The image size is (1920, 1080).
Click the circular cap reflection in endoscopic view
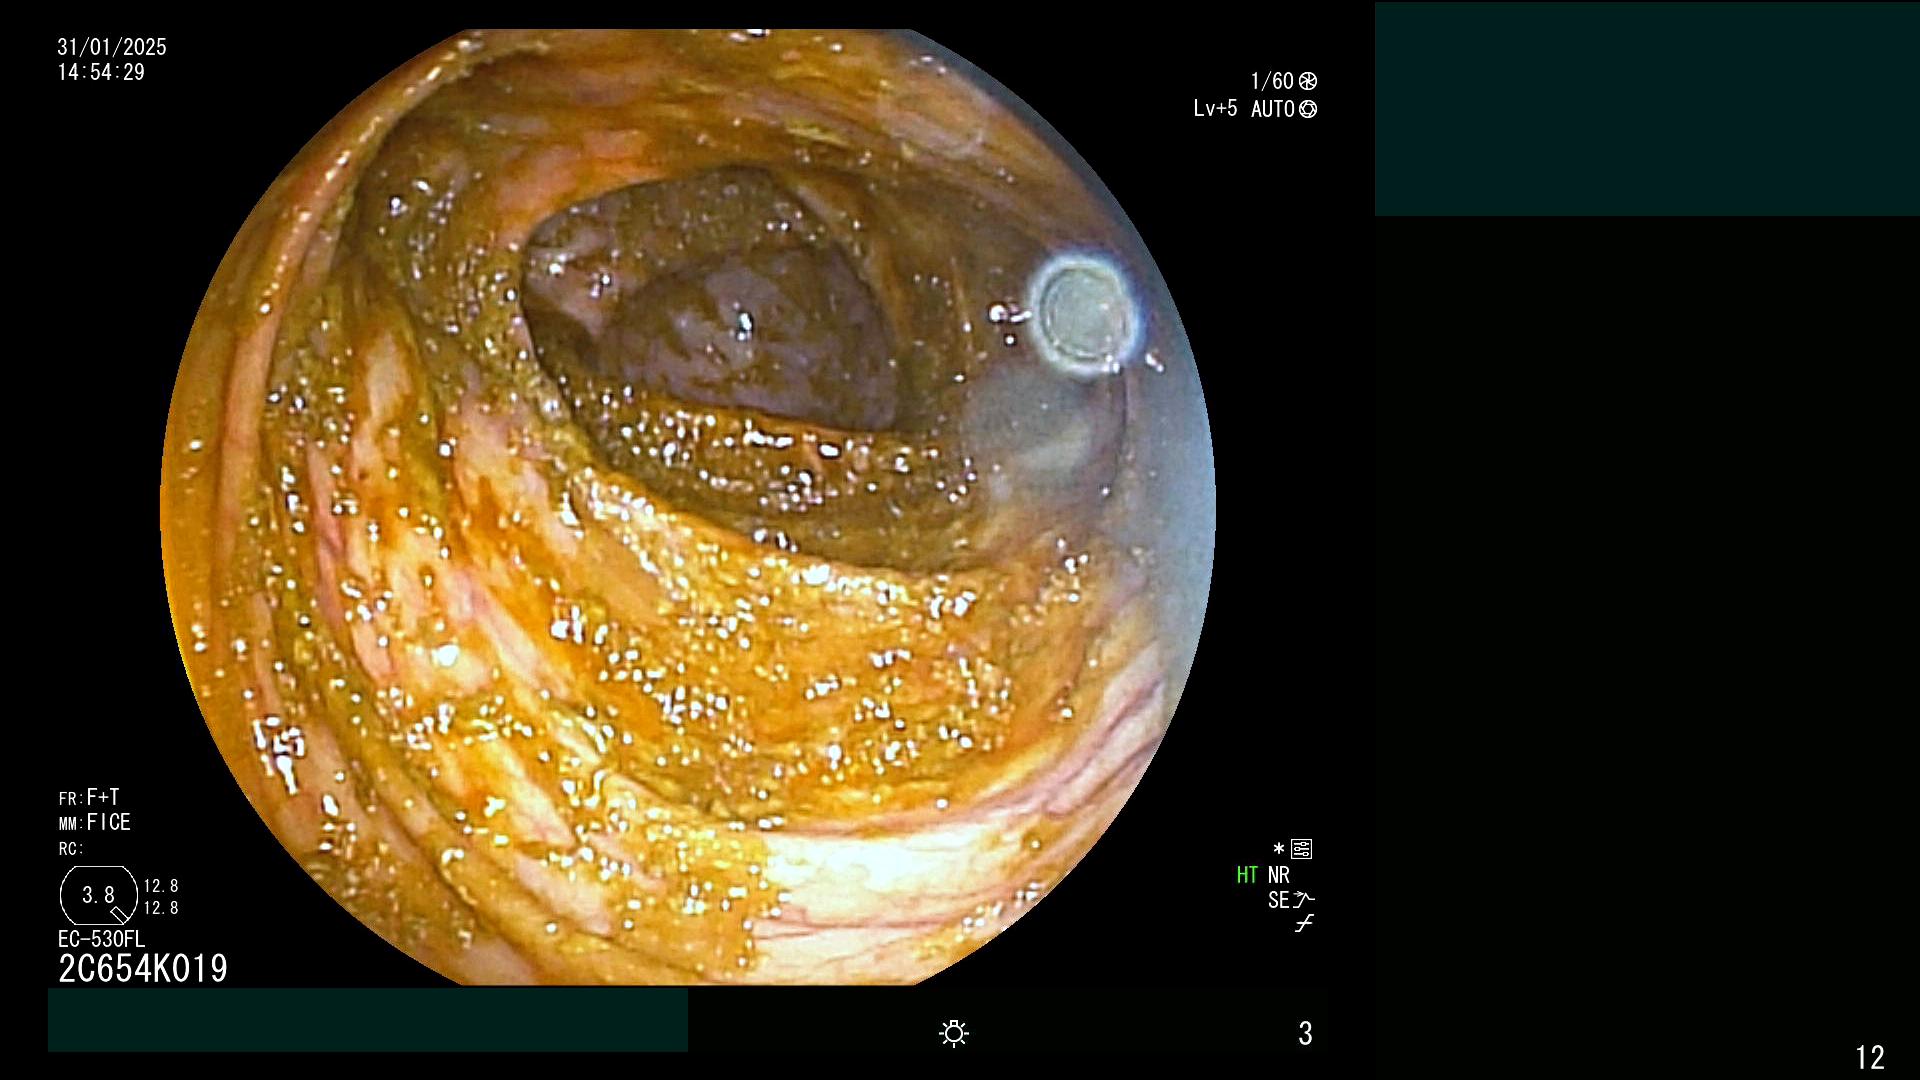click(x=1082, y=315)
